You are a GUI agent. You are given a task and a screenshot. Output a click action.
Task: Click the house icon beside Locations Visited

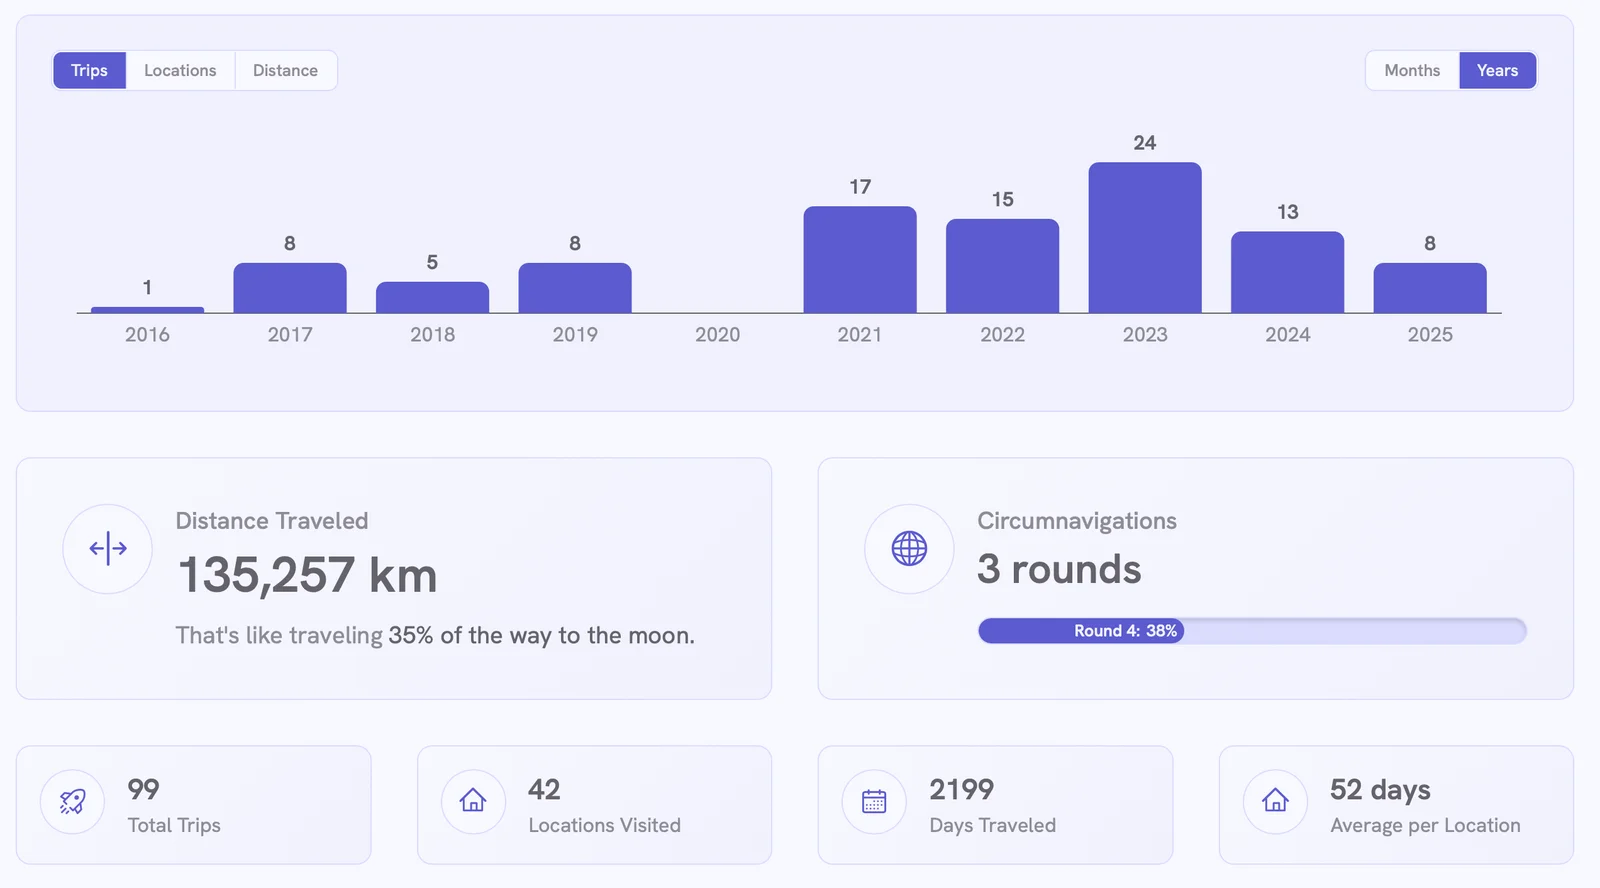[473, 800]
